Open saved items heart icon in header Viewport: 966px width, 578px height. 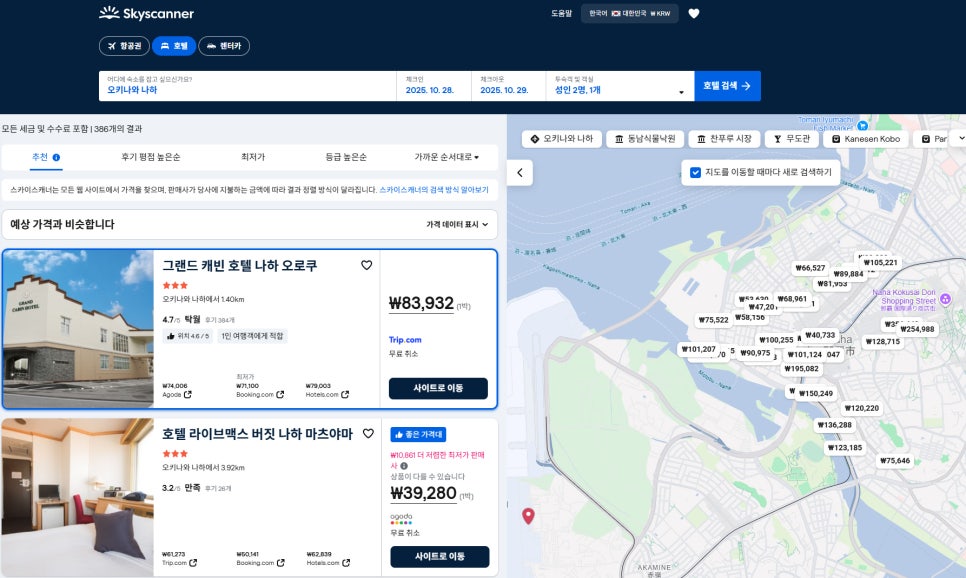694,14
